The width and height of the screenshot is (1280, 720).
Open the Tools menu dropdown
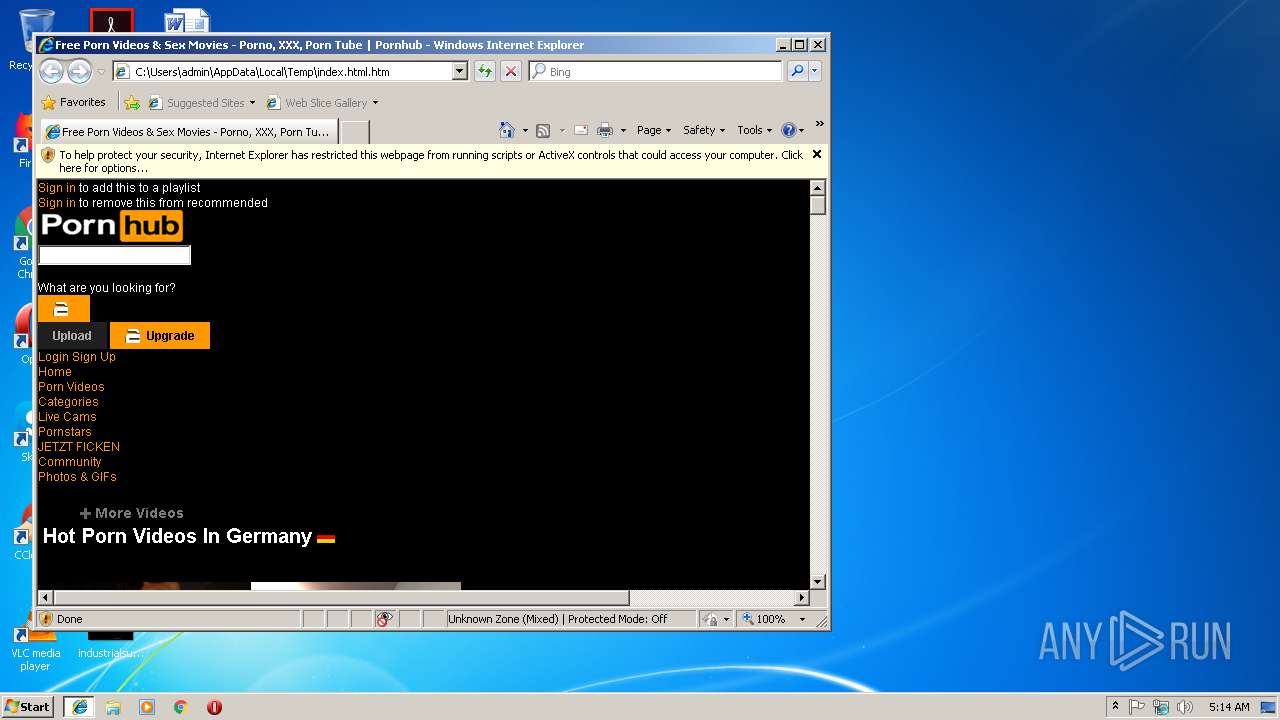(755, 130)
